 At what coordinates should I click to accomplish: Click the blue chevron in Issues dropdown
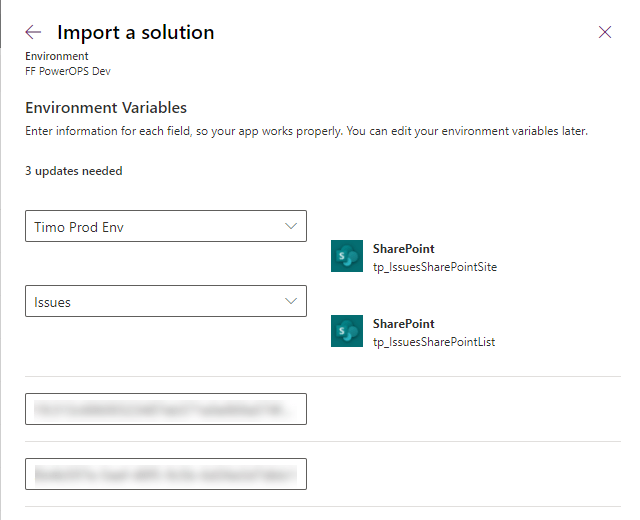pos(291,301)
